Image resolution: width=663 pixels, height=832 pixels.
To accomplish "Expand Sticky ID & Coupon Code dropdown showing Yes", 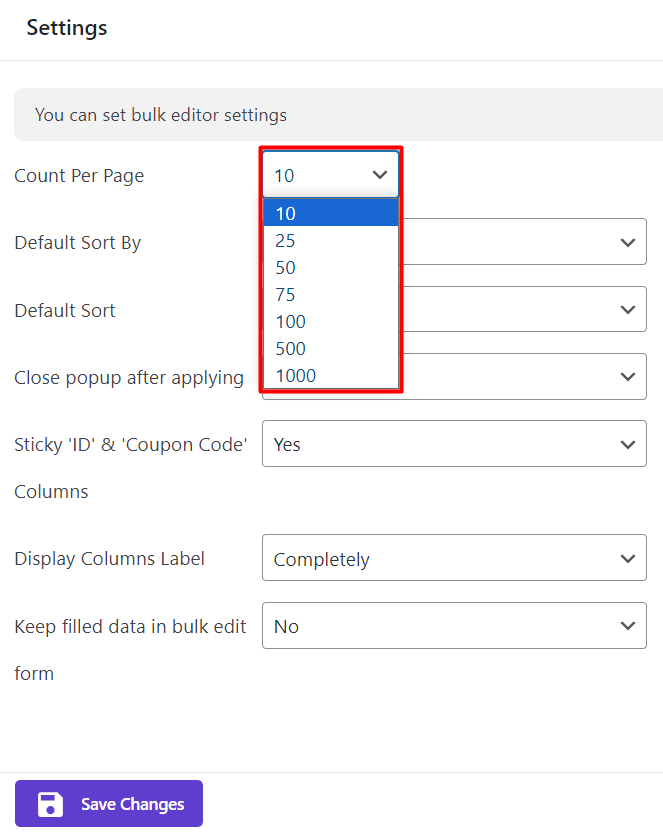I will pos(454,444).
